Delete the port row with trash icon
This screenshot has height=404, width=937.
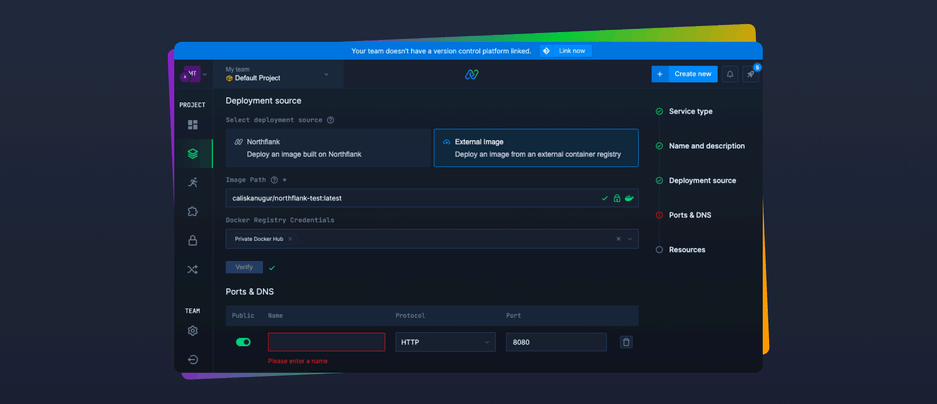click(626, 342)
